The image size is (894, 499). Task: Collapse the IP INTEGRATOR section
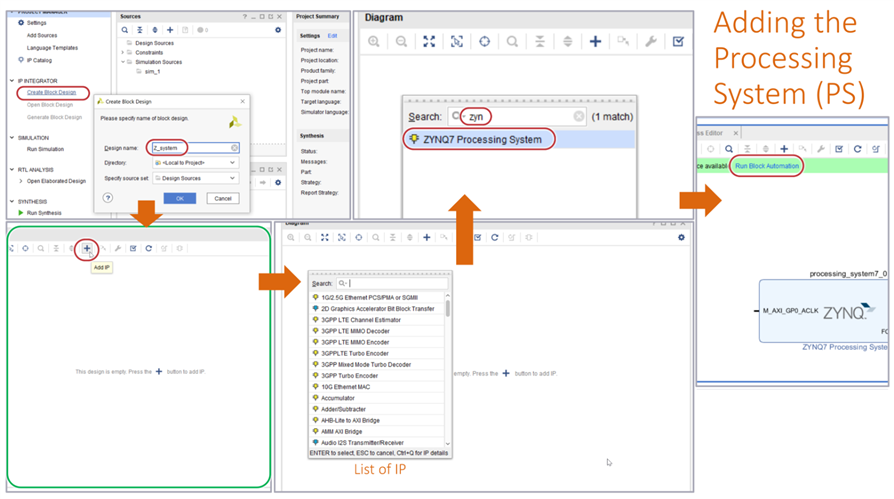click(12, 81)
